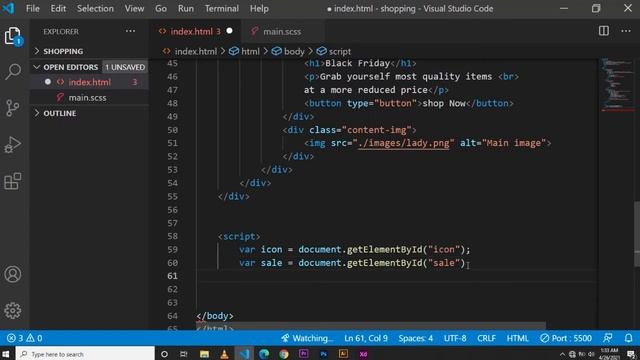
Task: Collapse the OPEN EDITORS section
Action: pos(89,67)
